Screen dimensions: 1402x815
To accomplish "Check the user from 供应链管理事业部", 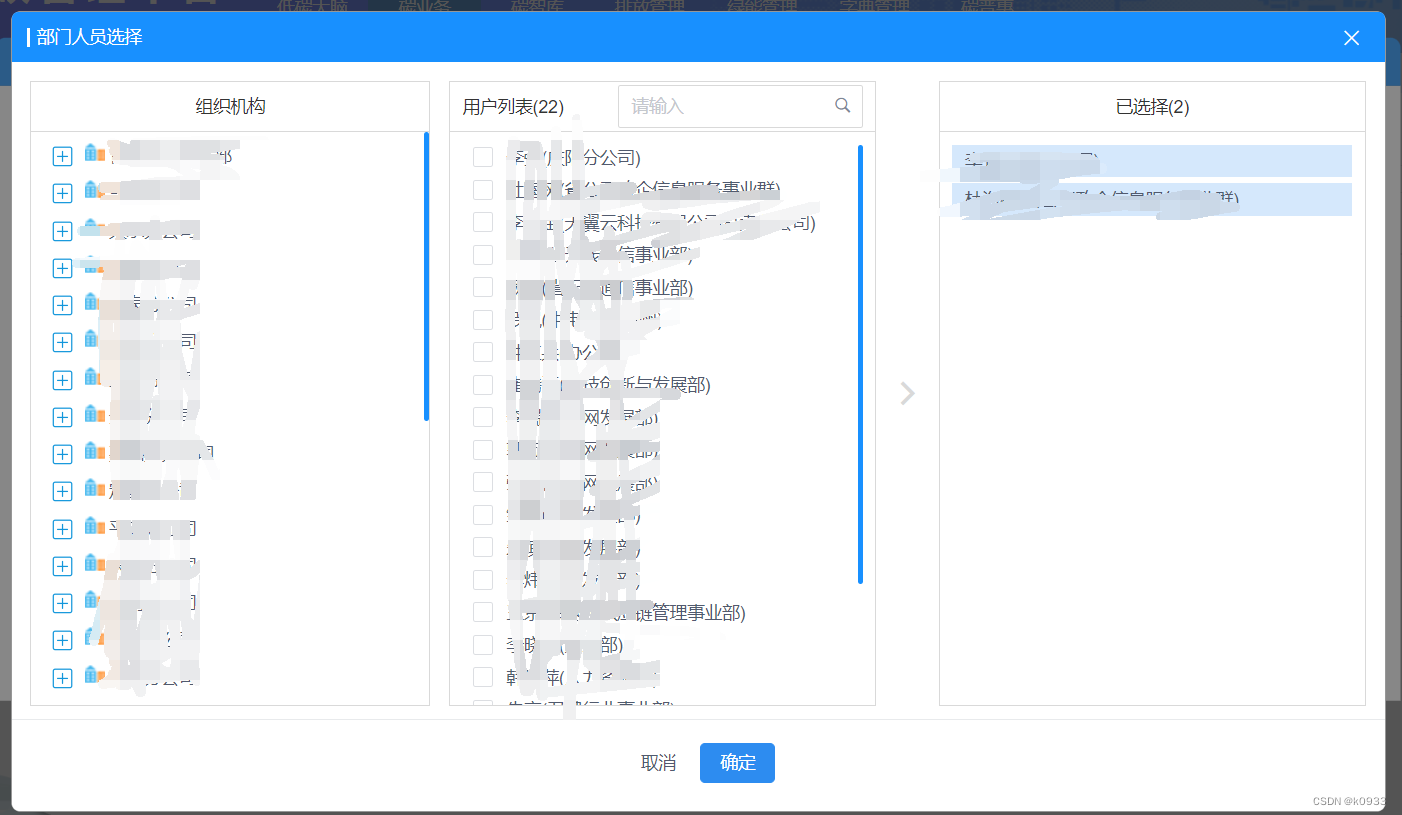I will 482,611.
